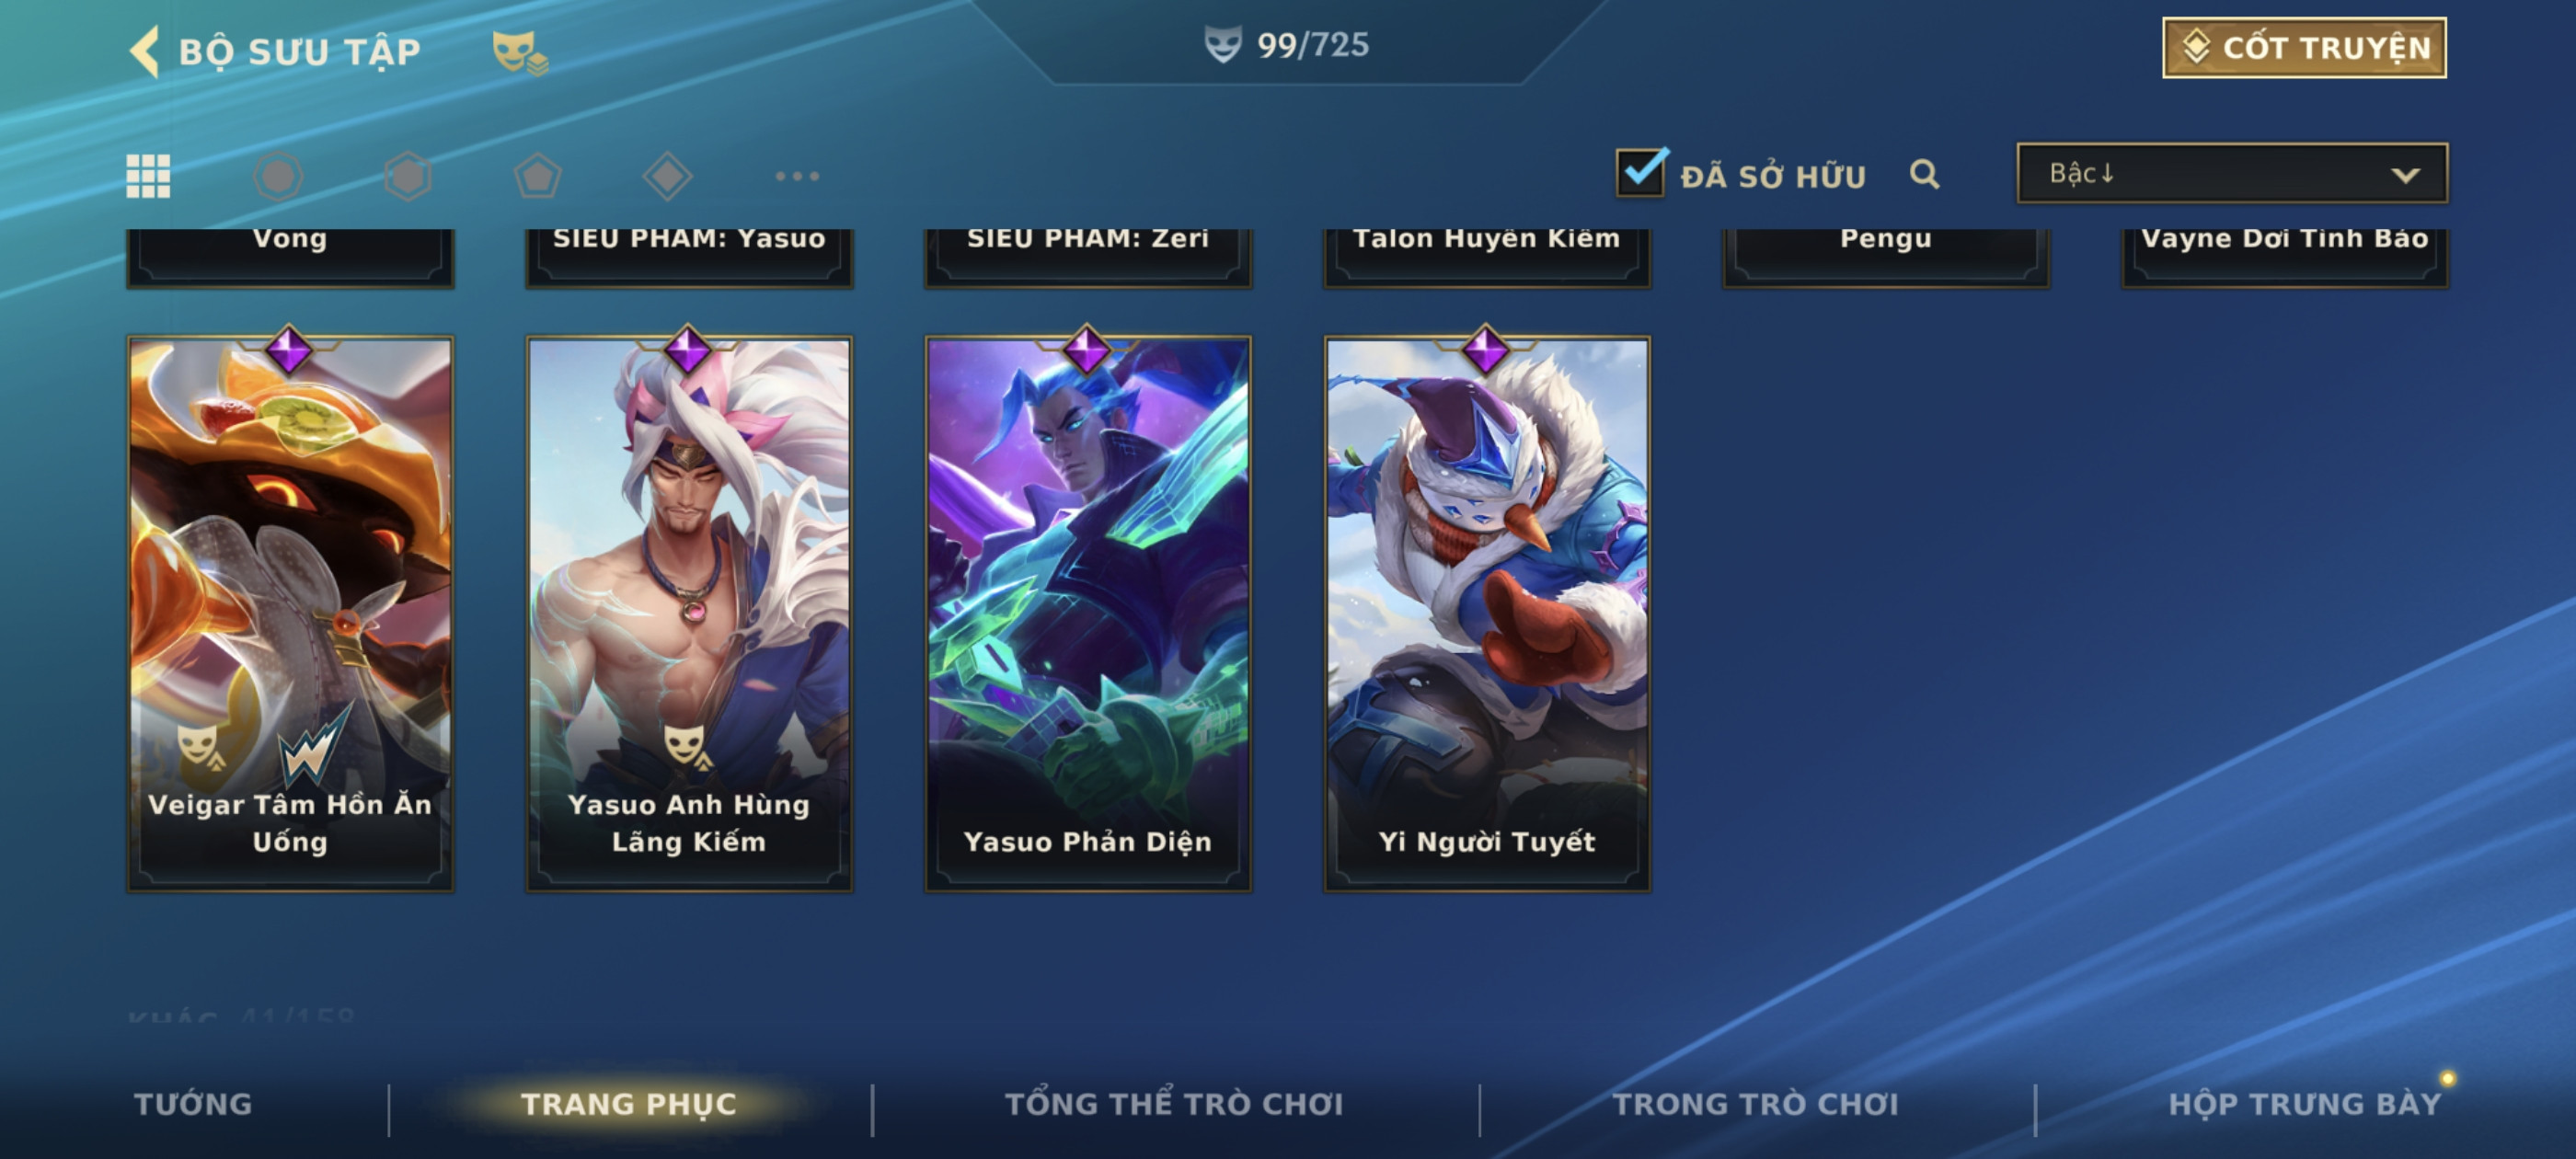Open the Trong Trò Chơi tab
2576x1159 pixels.
(x=1755, y=1103)
